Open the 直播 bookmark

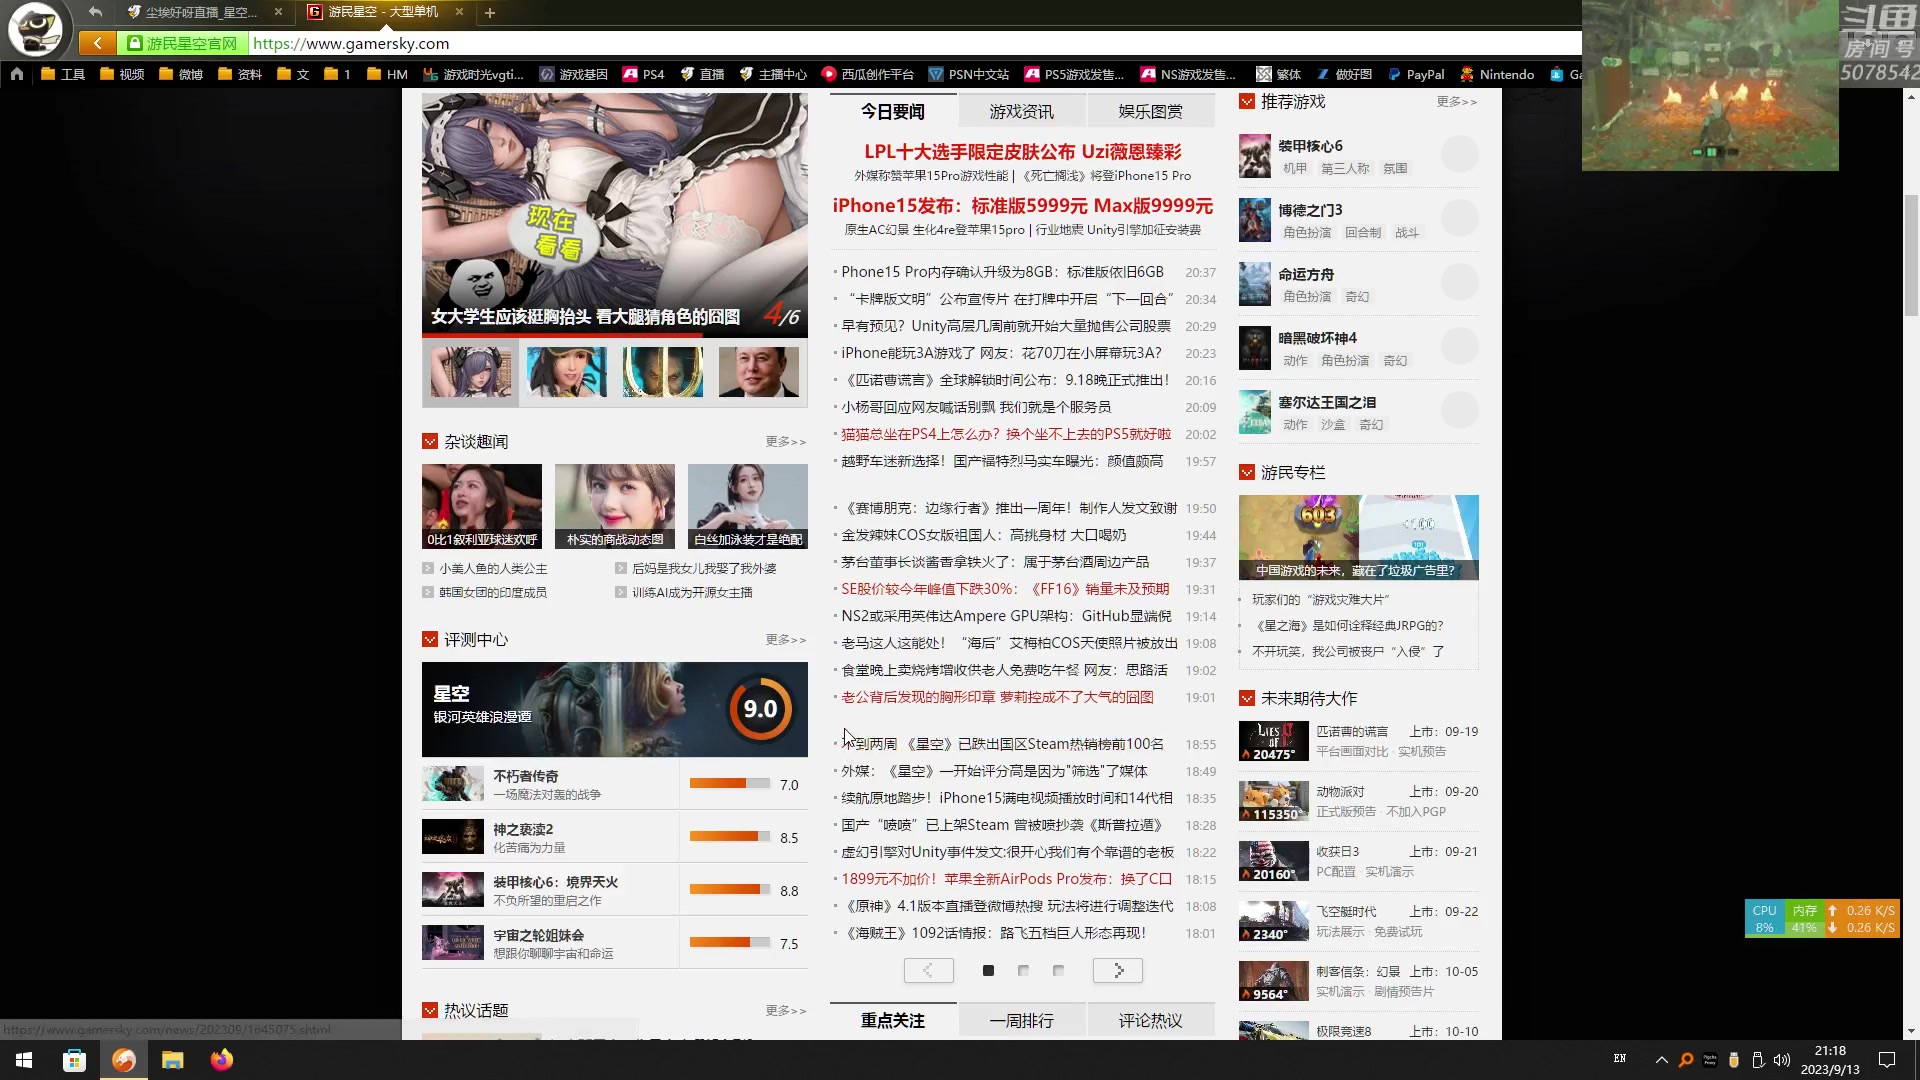pos(702,74)
